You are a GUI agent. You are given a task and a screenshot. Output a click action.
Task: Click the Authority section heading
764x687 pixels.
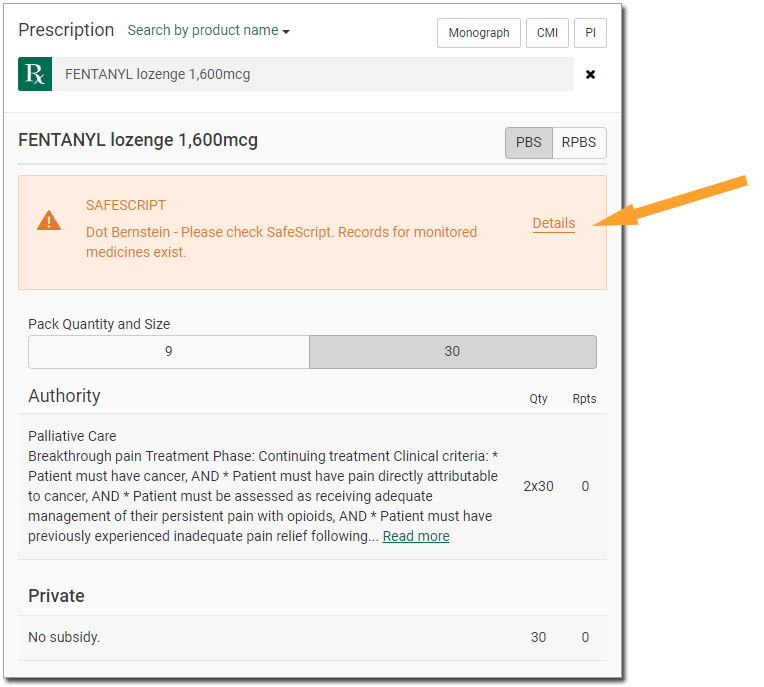click(64, 396)
